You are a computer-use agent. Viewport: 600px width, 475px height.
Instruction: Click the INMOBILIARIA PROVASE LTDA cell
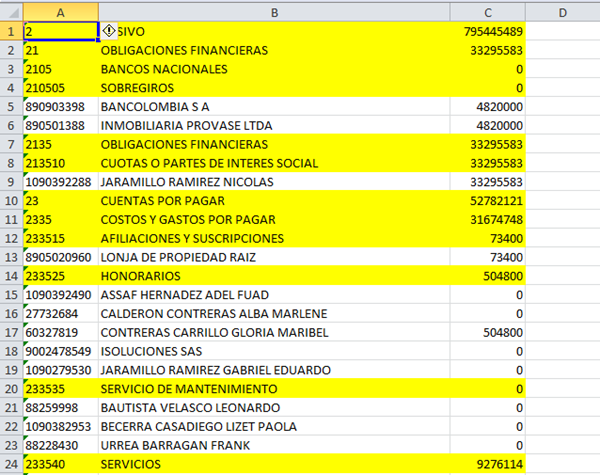[273, 126]
